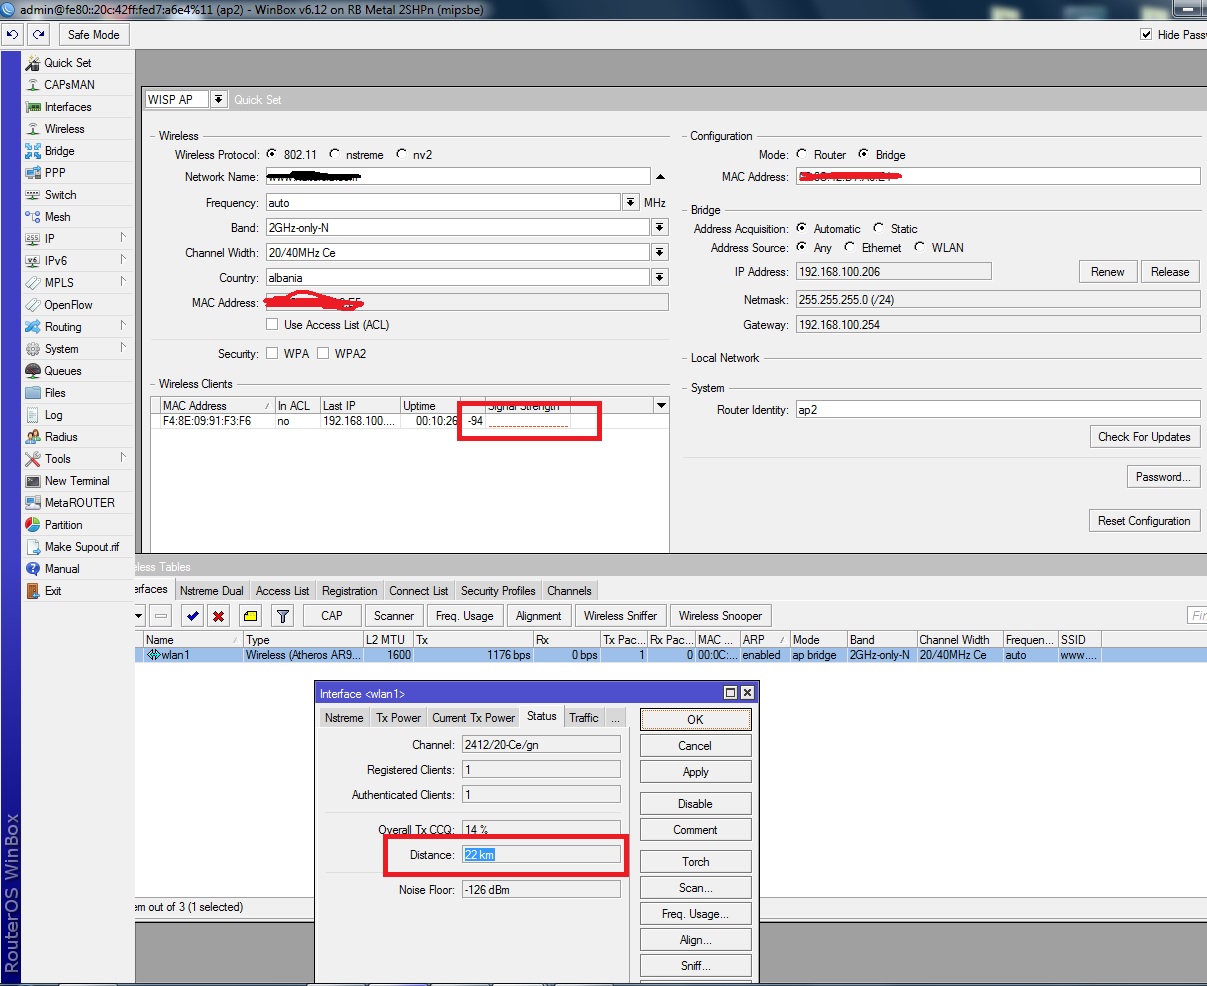Click the filter funnel icon
This screenshot has width=1207, height=986.
coord(283,616)
